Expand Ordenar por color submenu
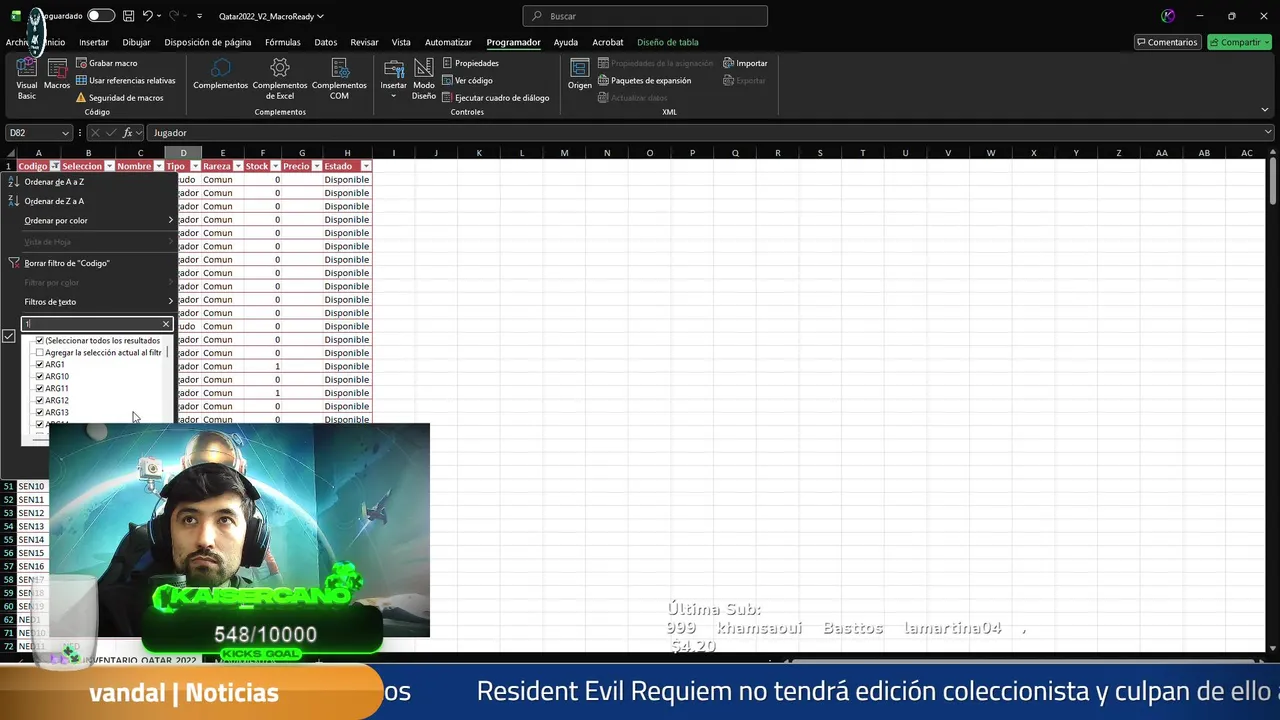 tap(97, 221)
